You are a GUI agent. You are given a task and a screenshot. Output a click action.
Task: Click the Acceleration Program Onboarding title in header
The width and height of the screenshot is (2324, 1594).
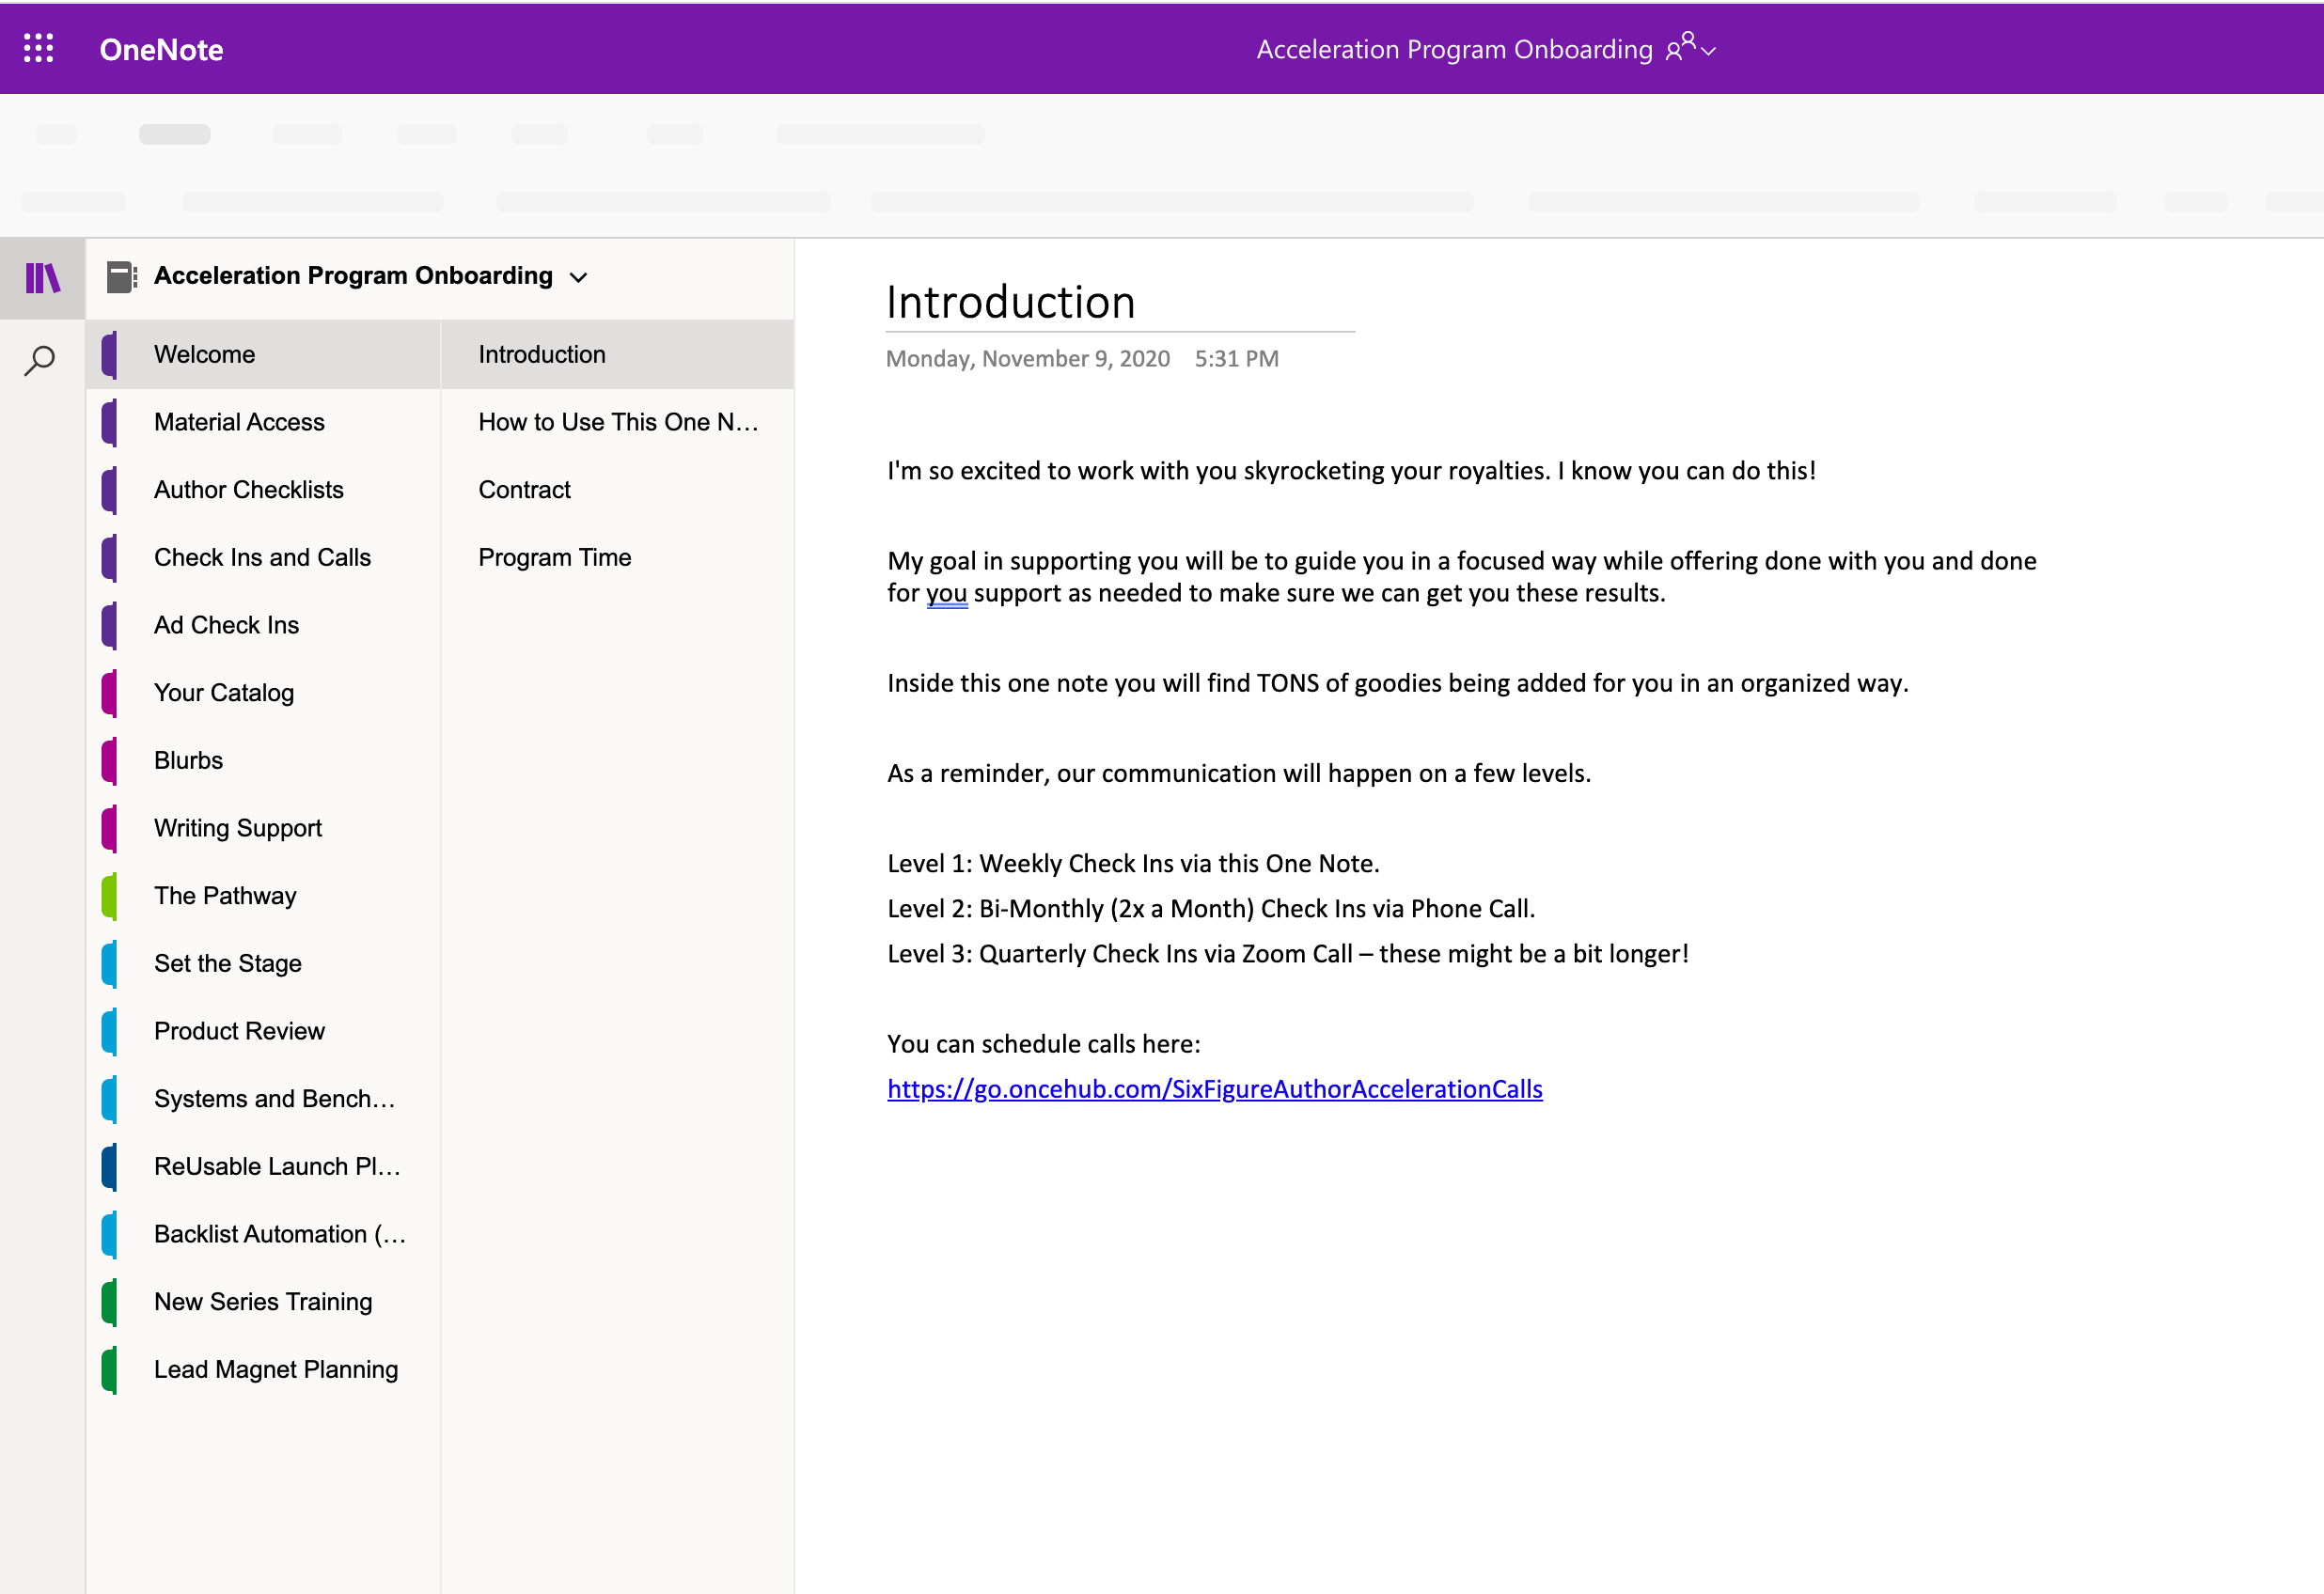tap(1454, 49)
